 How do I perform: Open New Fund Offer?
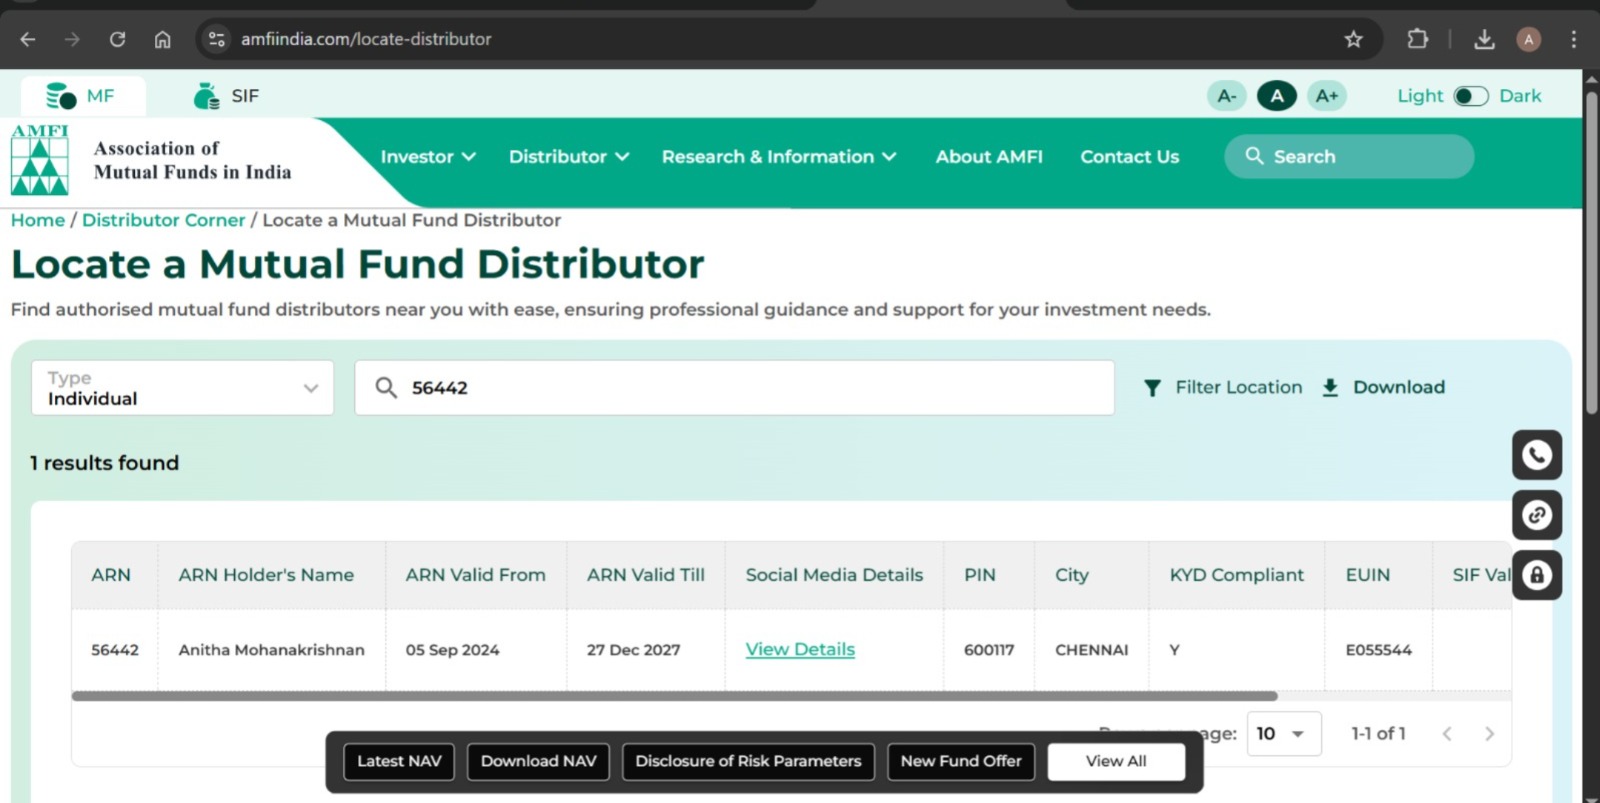pos(961,761)
